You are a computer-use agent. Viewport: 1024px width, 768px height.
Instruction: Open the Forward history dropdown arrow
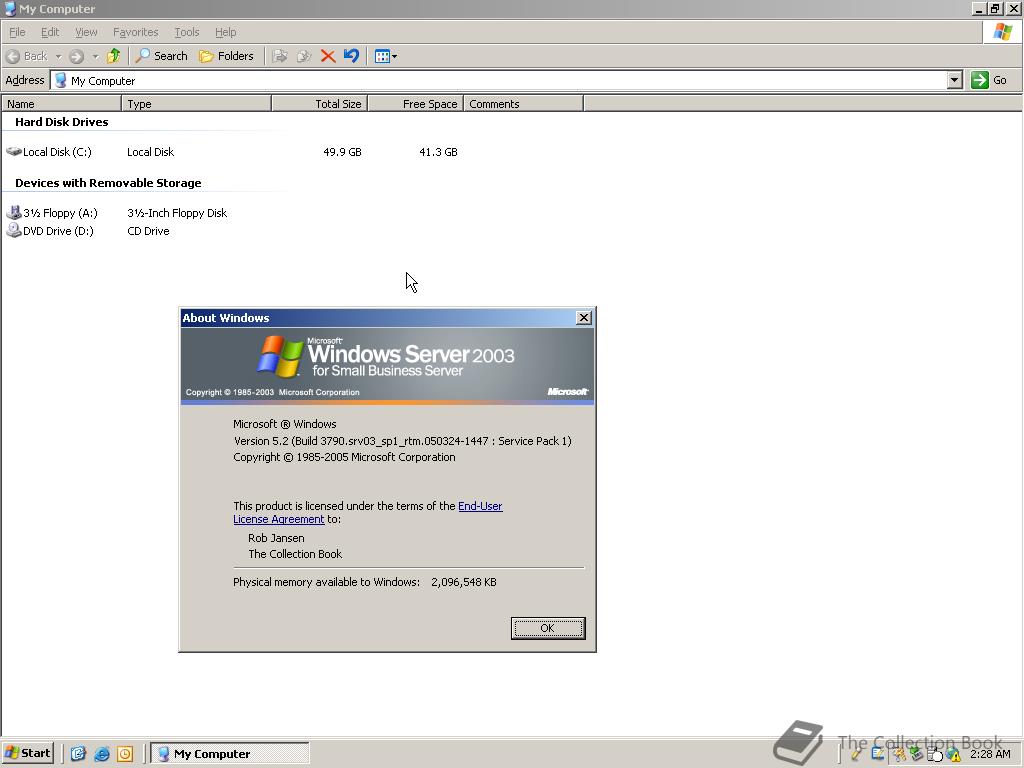95,57
